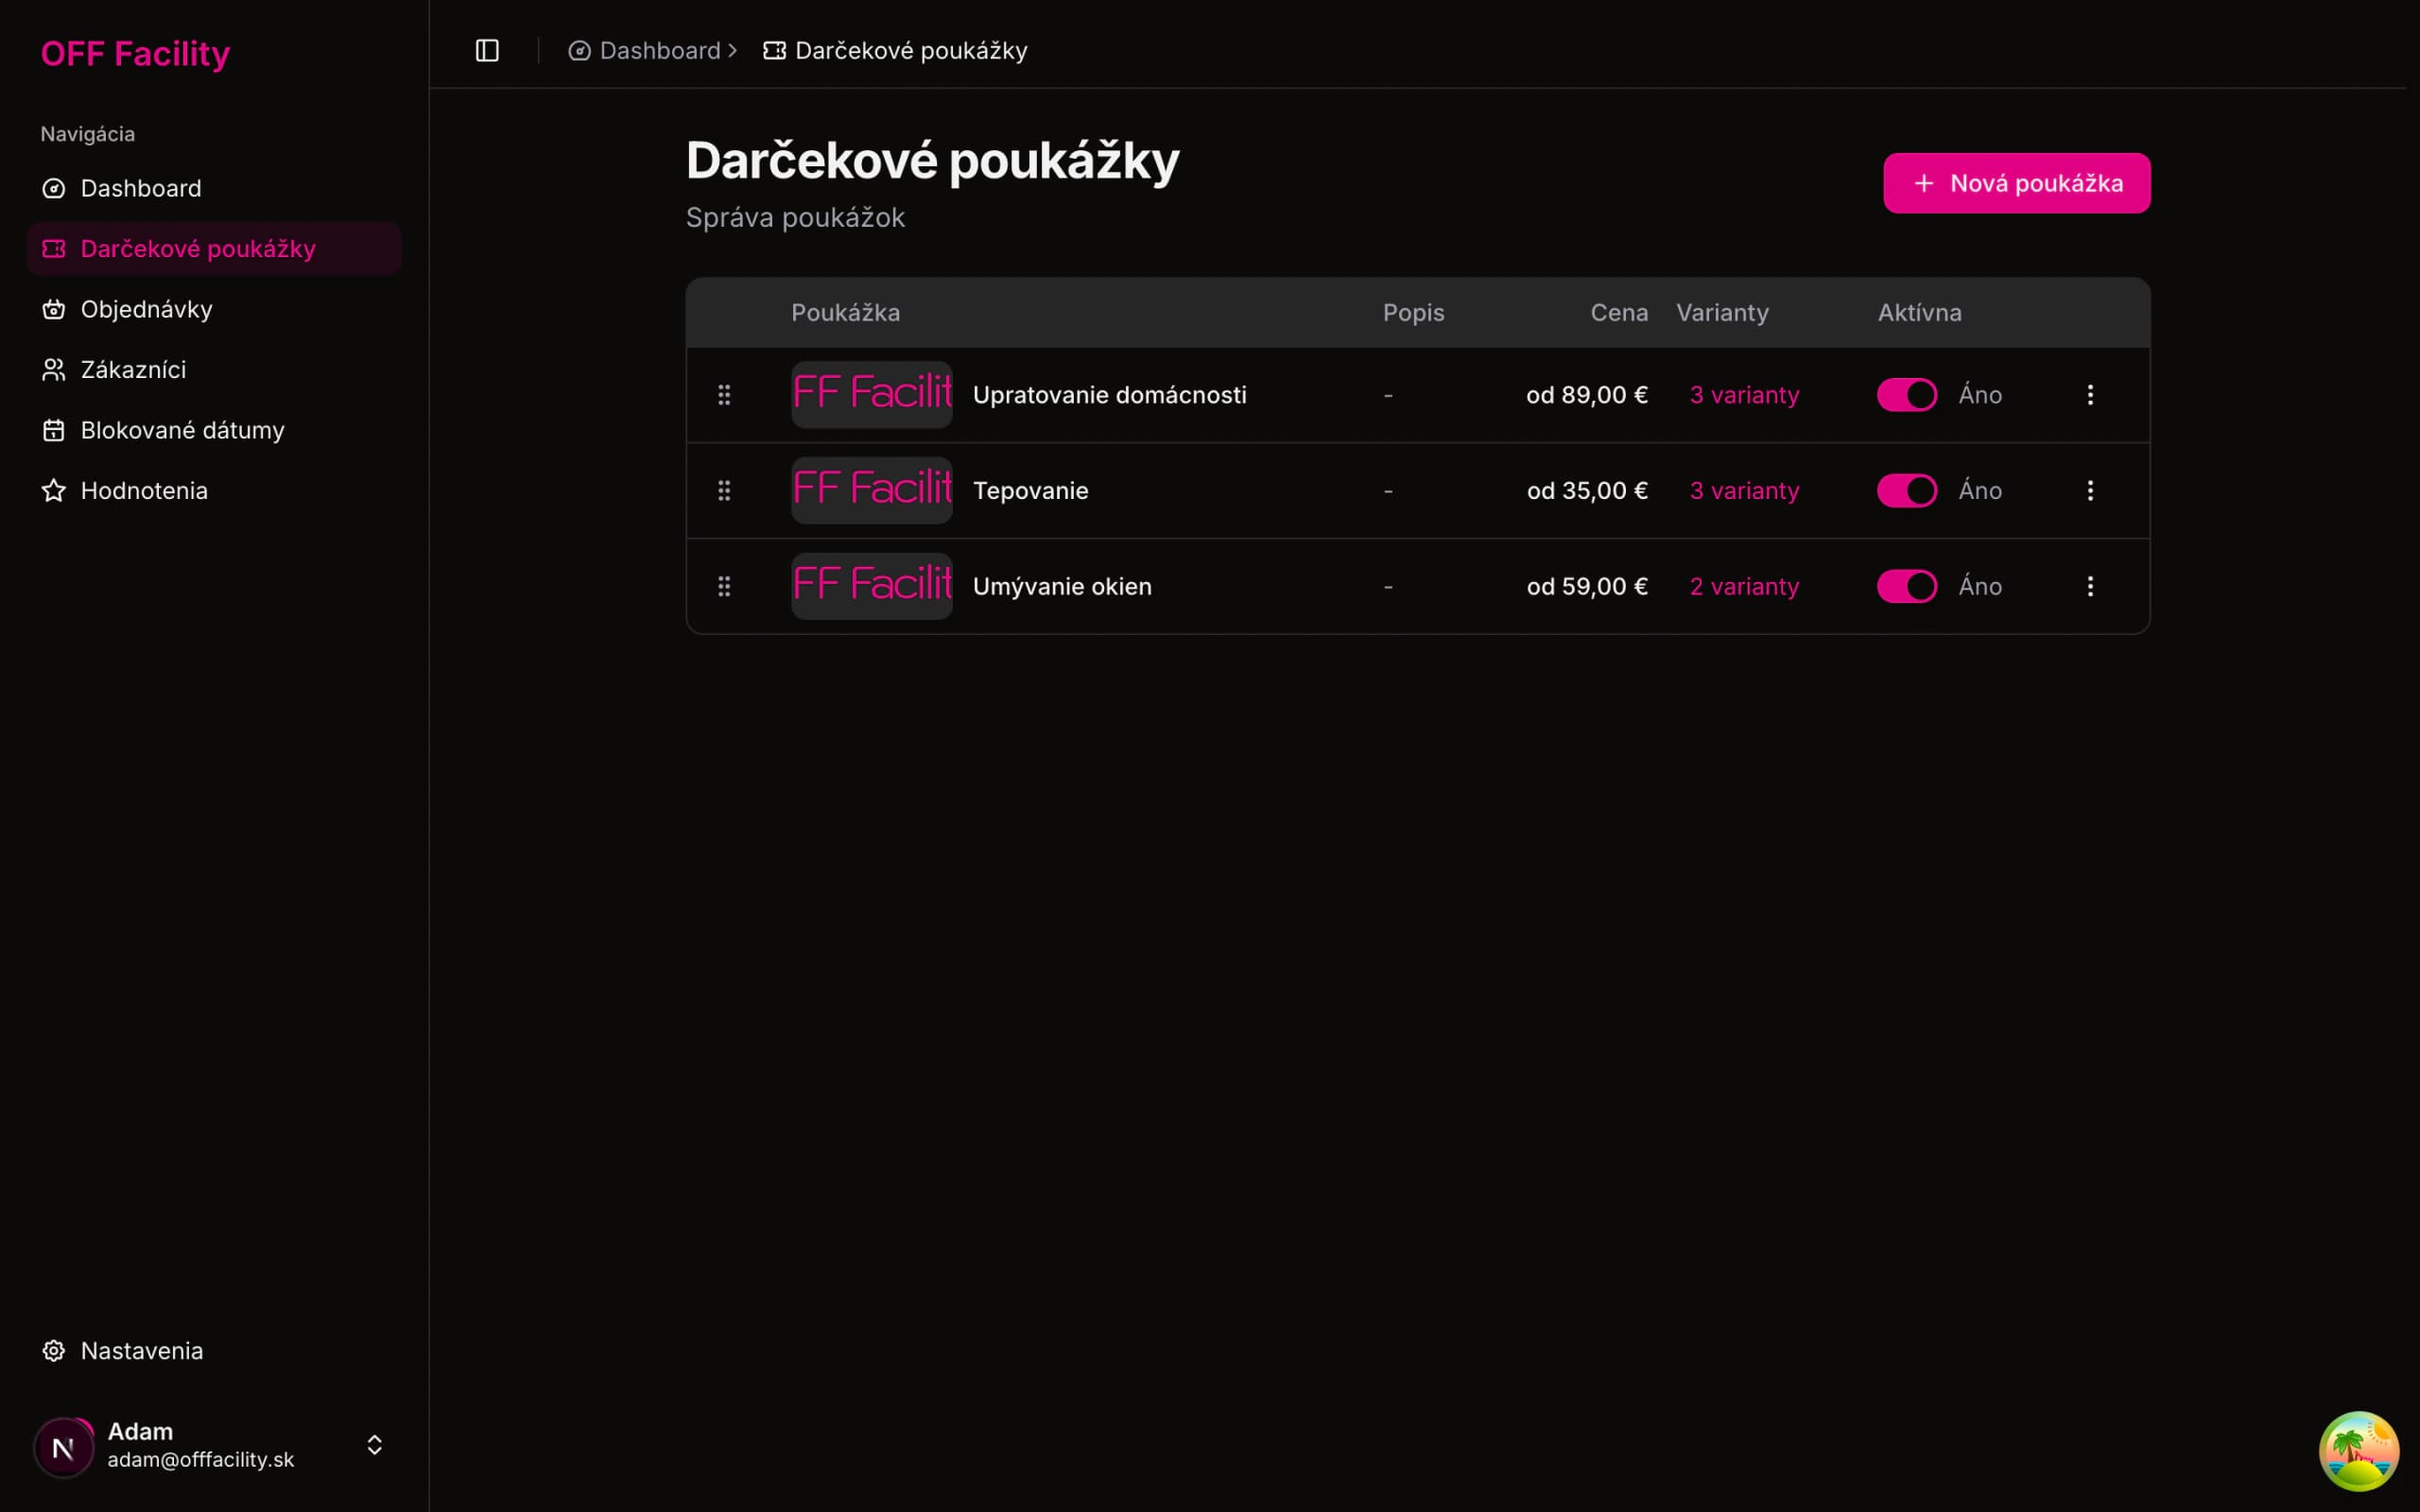
Task: Click the breadcrumb Dashboard compass icon
Action: [x=579, y=50]
